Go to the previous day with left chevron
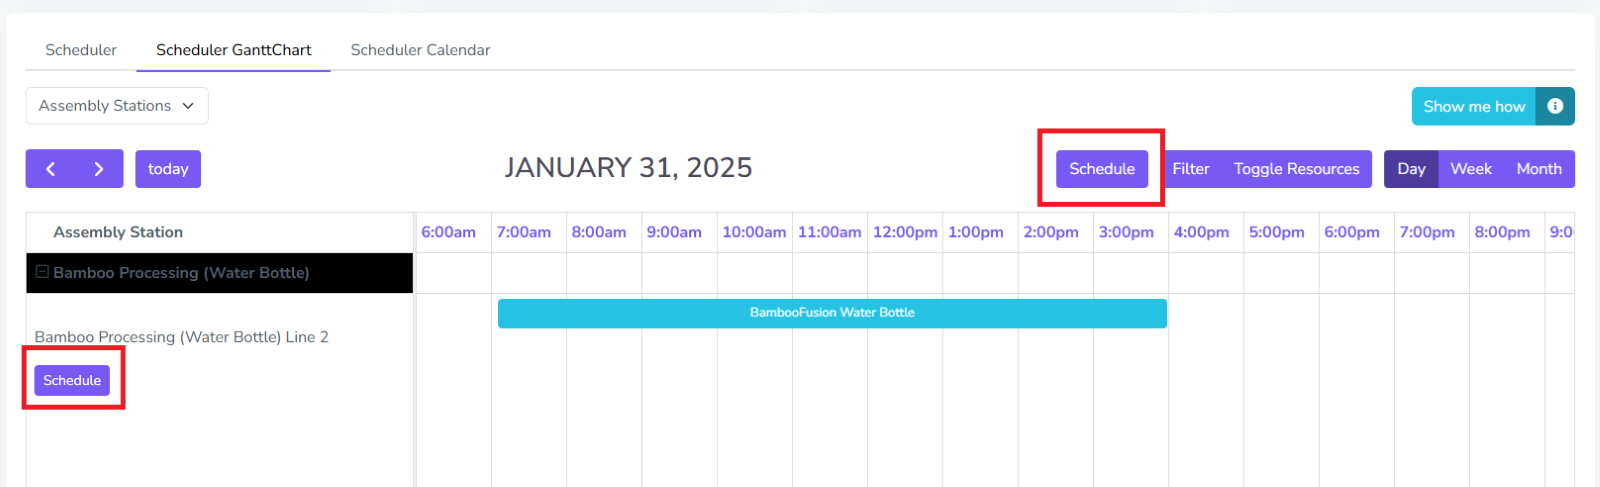Viewport: 1600px width, 487px height. click(x=51, y=169)
